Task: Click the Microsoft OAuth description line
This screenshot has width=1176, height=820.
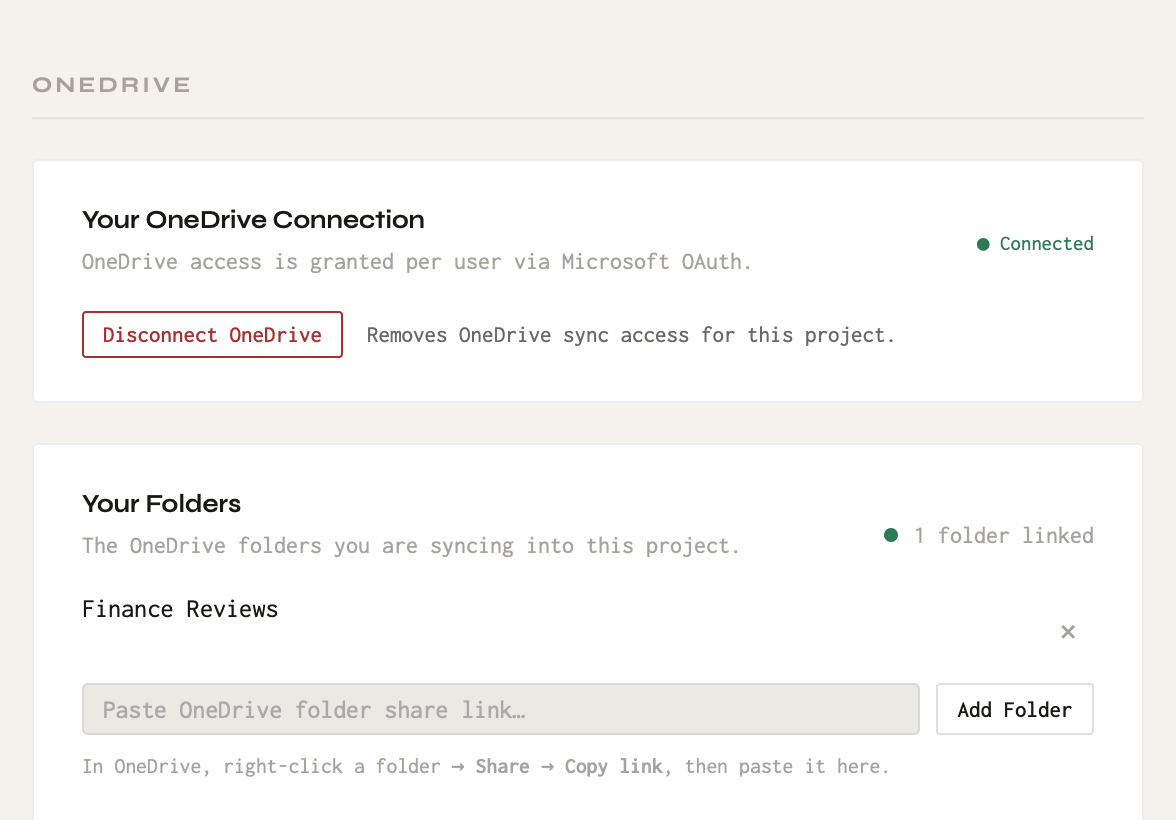Action: (416, 262)
